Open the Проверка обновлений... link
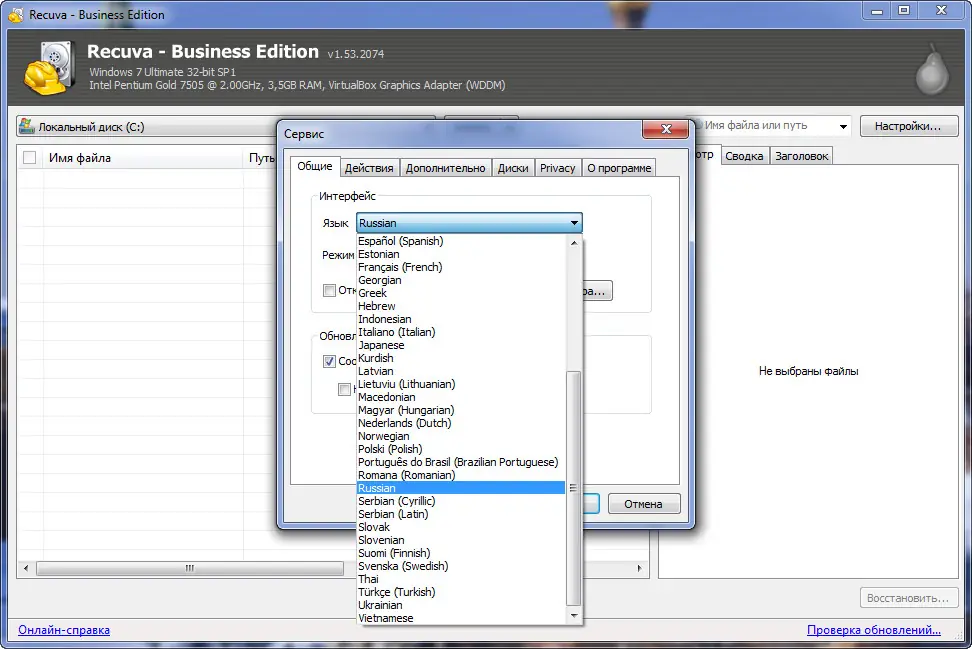Screen dimensions: 972x649 tap(873, 630)
